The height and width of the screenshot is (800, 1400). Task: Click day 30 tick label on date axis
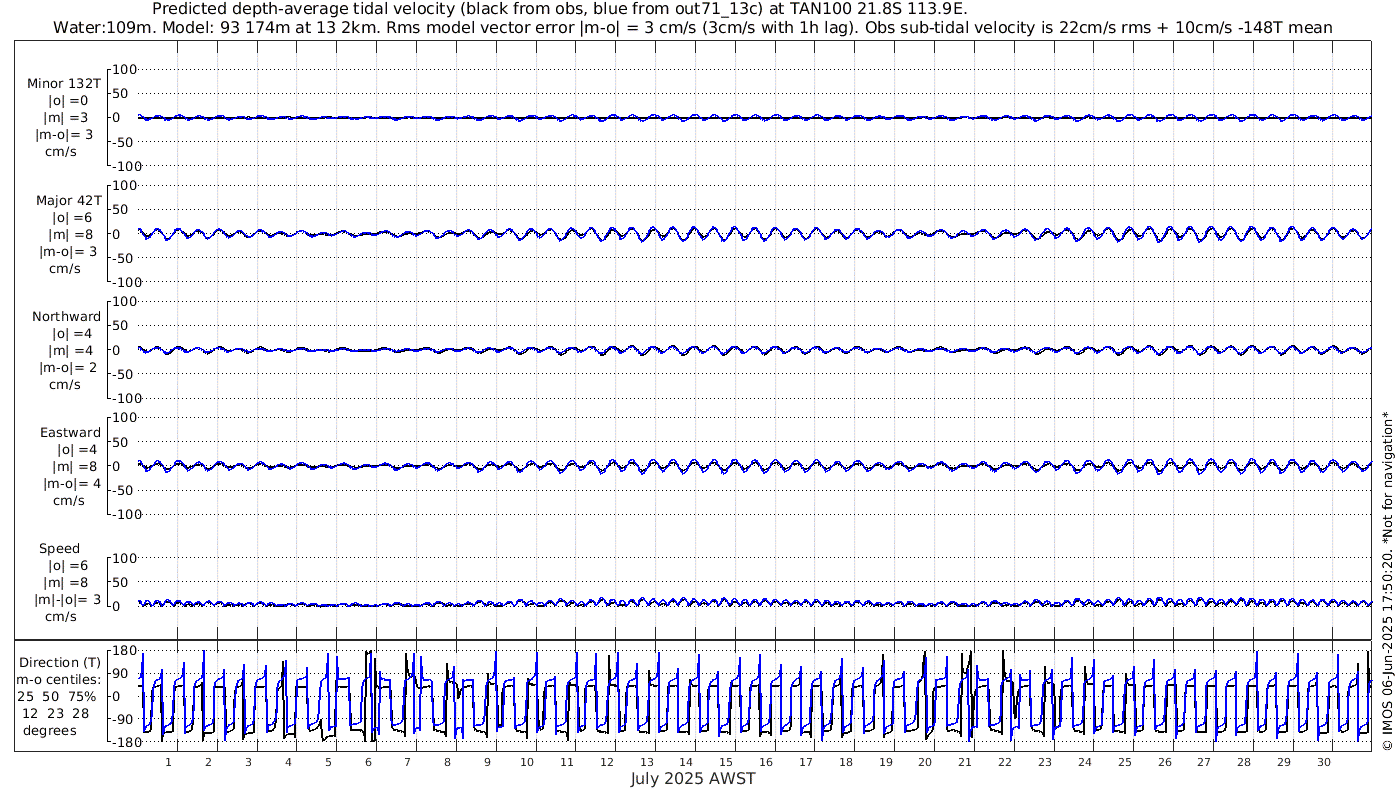pyautogui.click(x=1324, y=762)
